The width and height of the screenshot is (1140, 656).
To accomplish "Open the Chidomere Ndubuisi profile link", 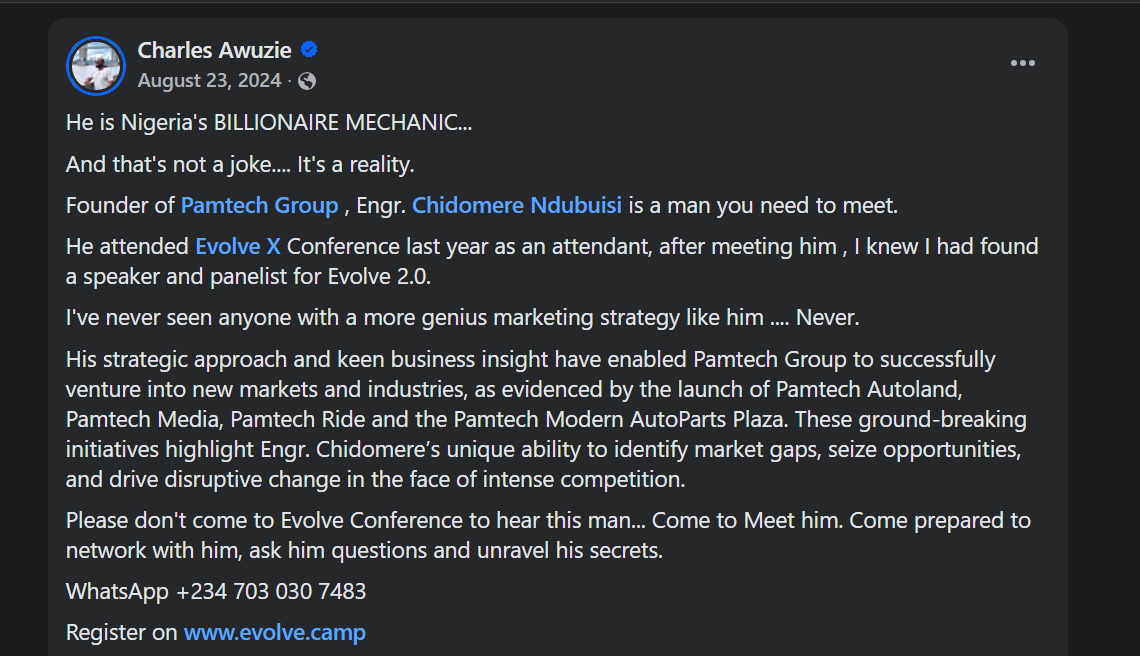I will pos(517,206).
